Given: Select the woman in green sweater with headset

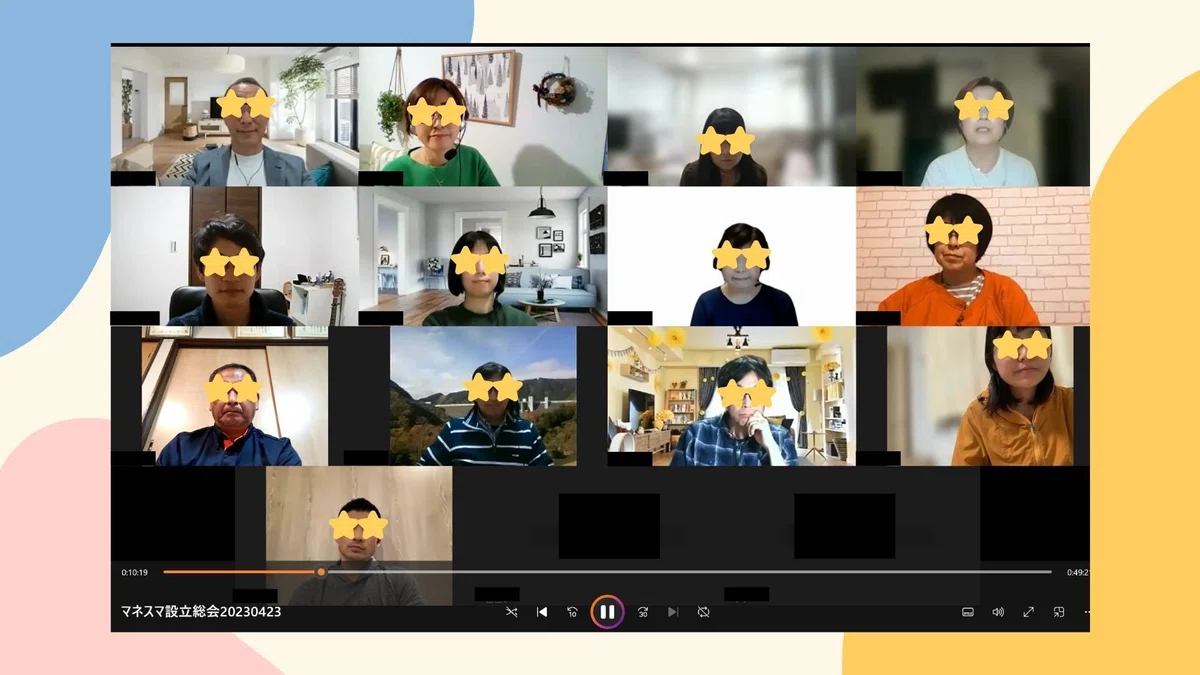Looking at the screenshot, I should click(483, 116).
